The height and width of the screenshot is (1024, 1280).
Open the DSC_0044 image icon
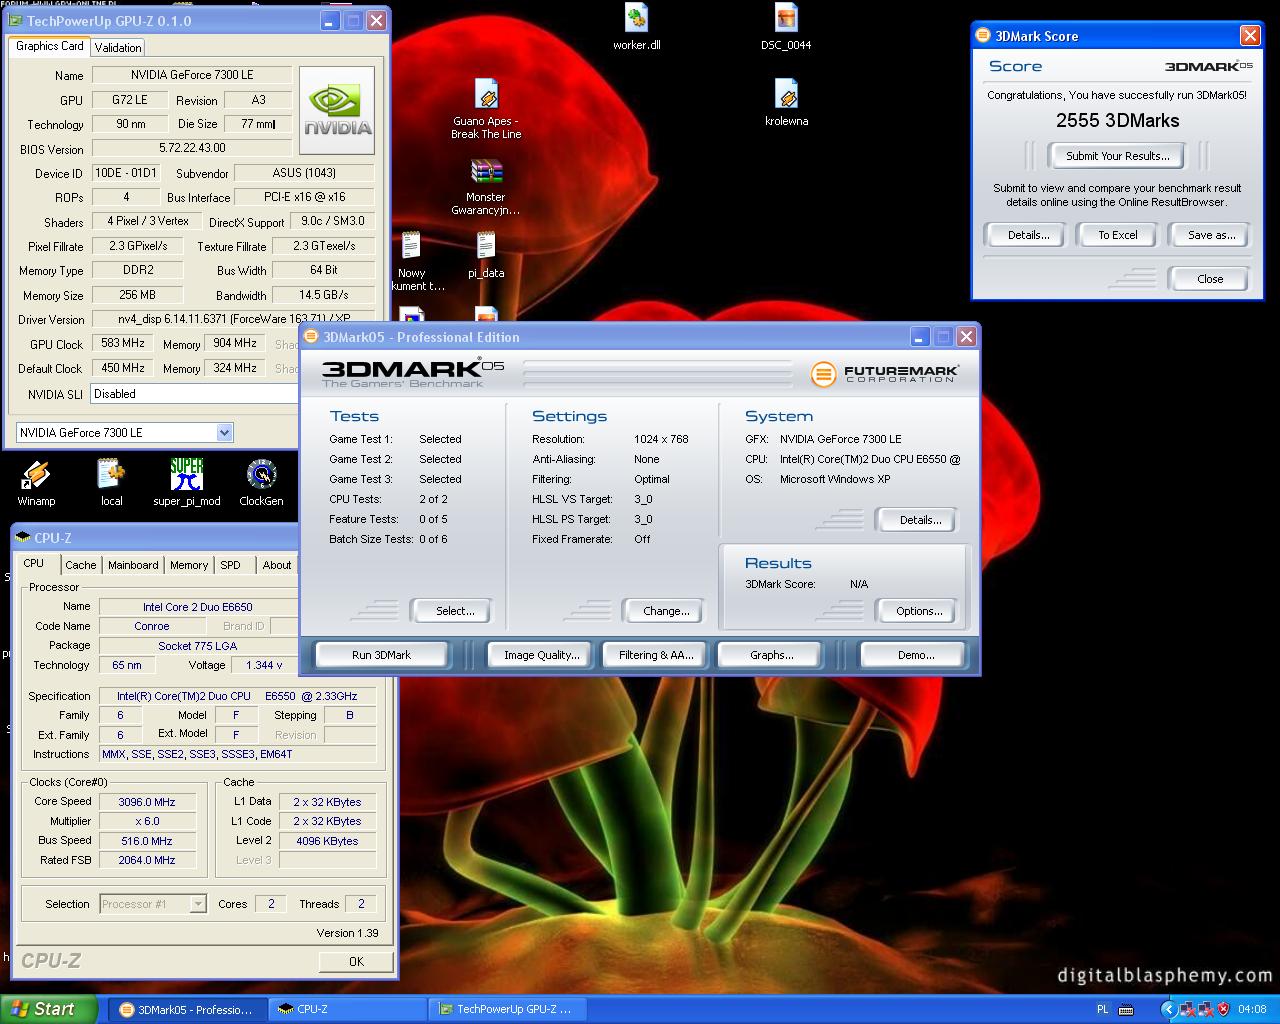point(786,27)
